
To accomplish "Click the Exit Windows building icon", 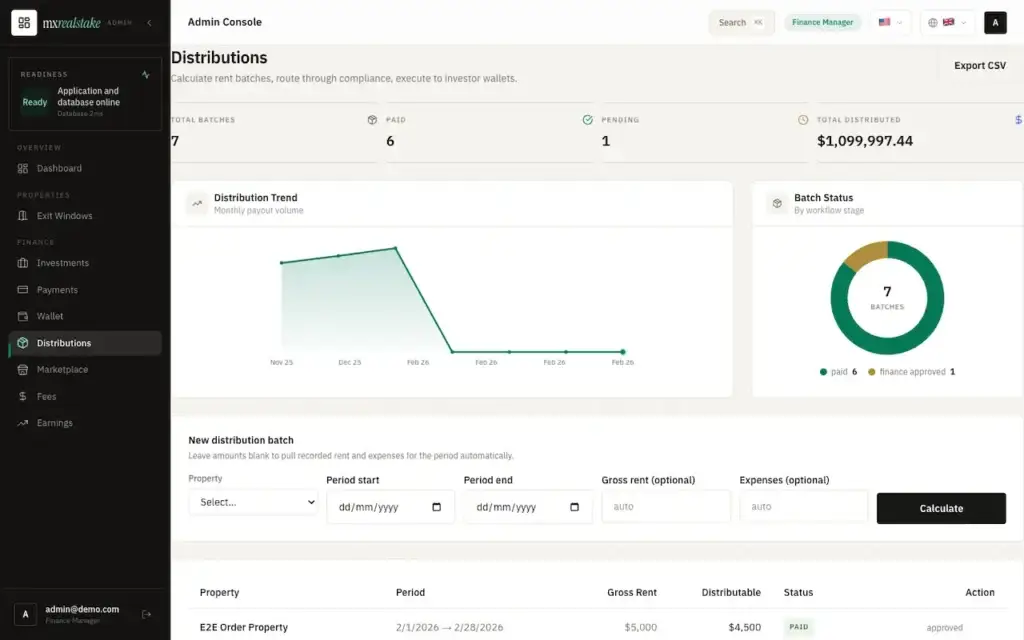I will click(x=23, y=216).
